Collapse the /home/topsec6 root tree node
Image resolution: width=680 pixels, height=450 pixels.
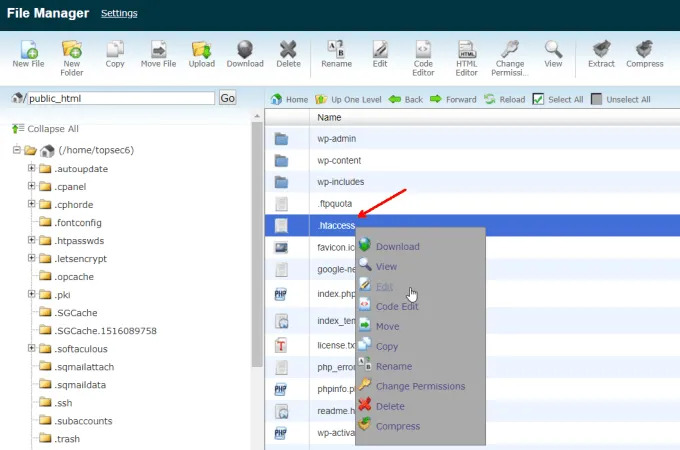17,150
